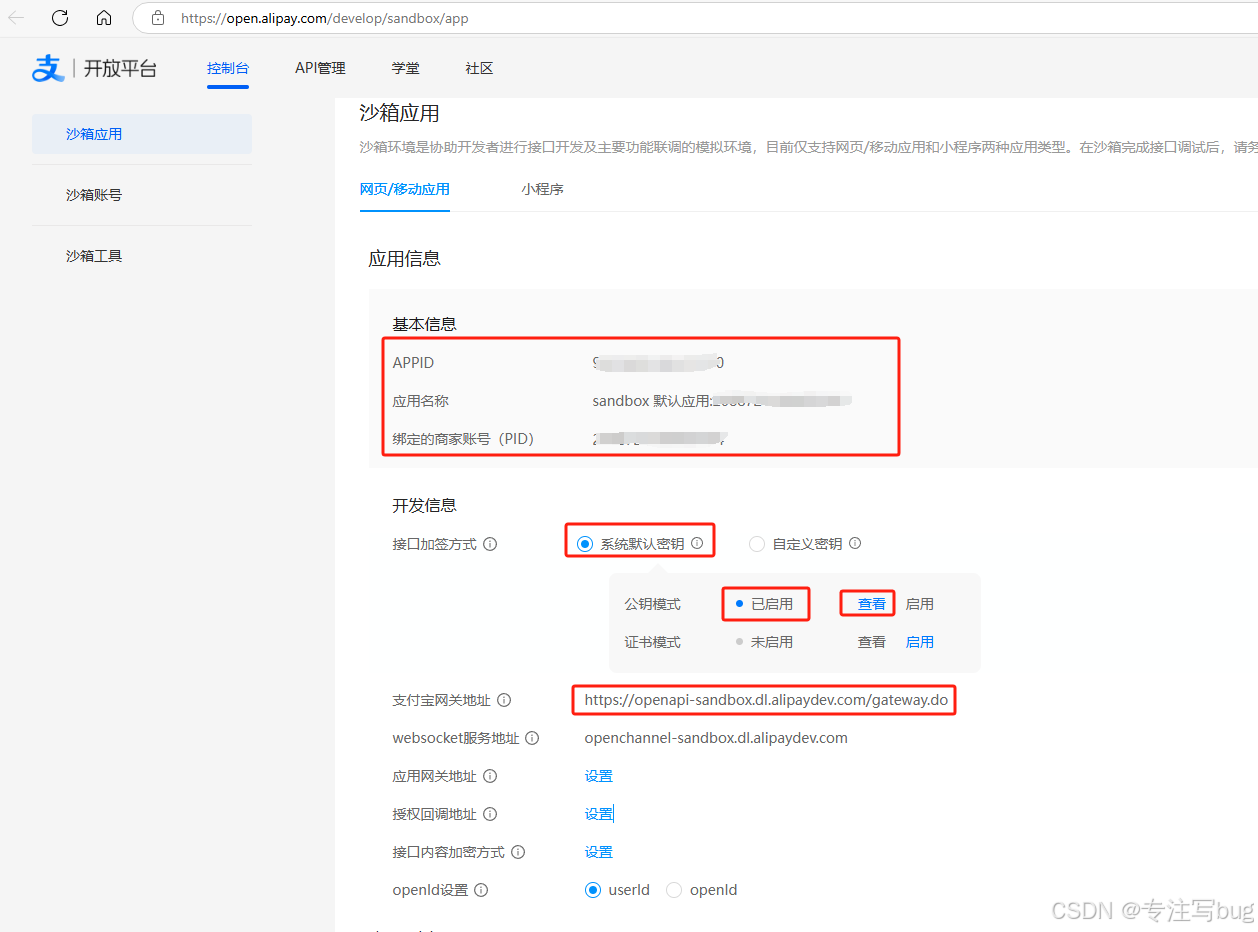Select 系统默认密钥 radio option

[x=586, y=544]
